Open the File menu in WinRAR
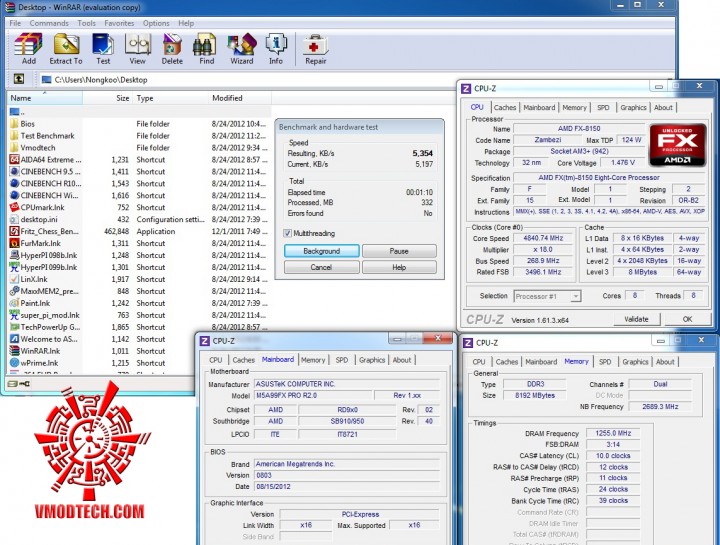720x545 pixels. 15,23
